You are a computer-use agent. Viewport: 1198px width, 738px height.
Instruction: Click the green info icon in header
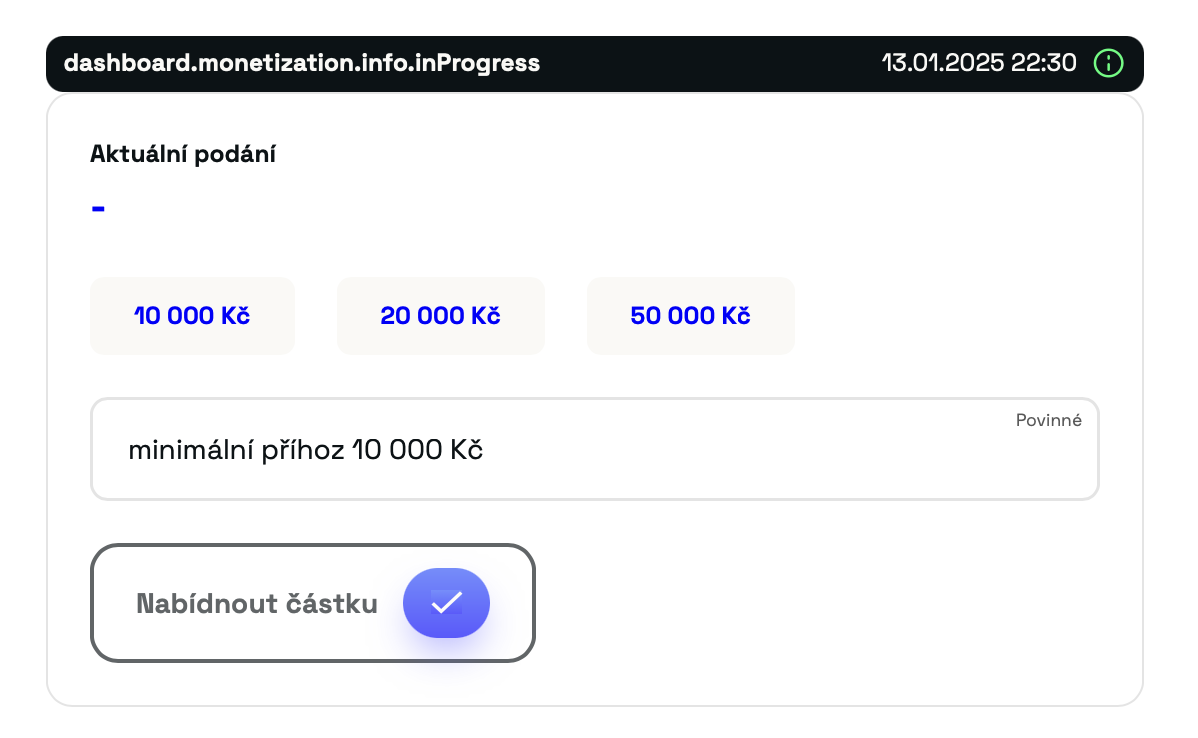pyautogui.click(x=1108, y=64)
